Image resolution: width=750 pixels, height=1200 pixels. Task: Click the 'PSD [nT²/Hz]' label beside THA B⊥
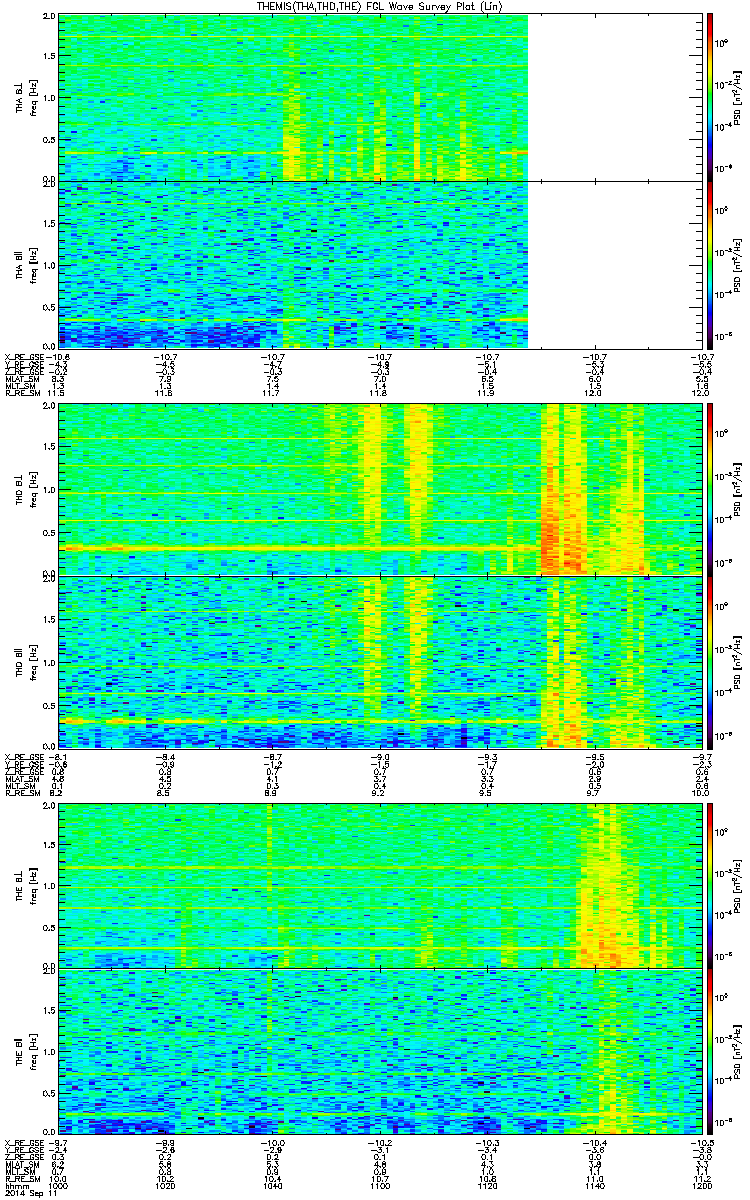tap(737, 97)
